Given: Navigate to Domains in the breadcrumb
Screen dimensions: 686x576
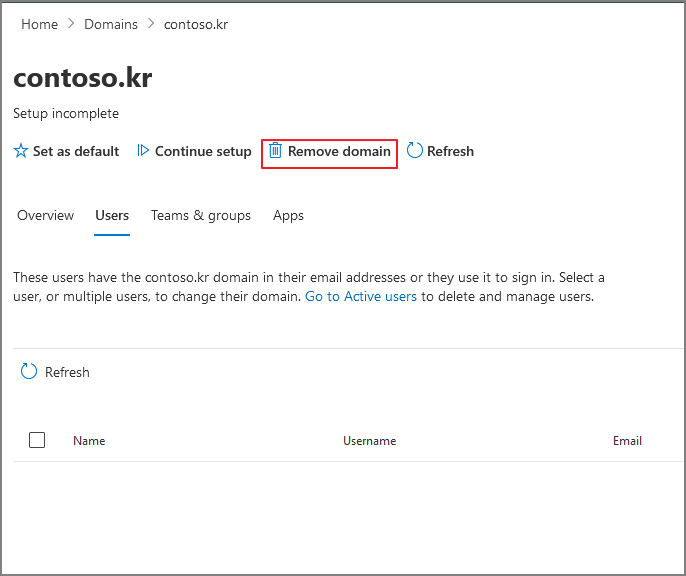Looking at the screenshot, I should click(111, 24).
